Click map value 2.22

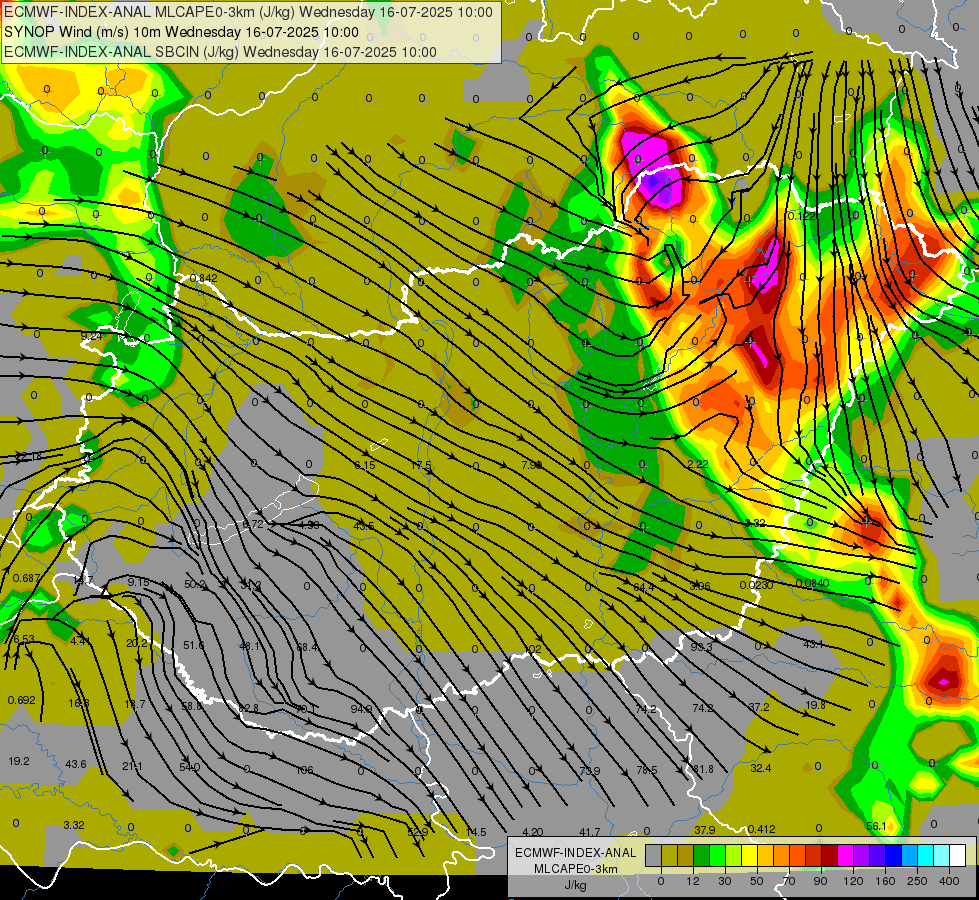click(697, 464)
